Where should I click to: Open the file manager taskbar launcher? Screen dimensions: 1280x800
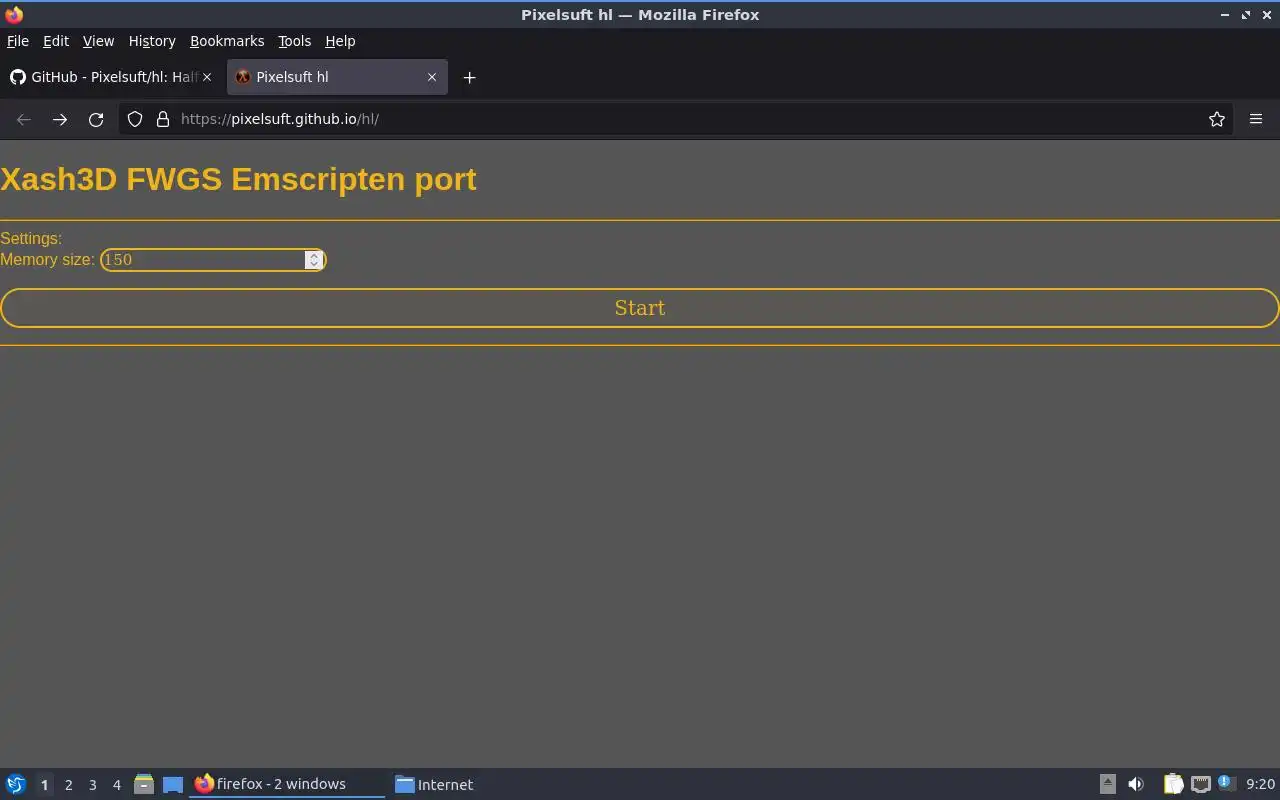pyautogui.click(x=144, y=784)
